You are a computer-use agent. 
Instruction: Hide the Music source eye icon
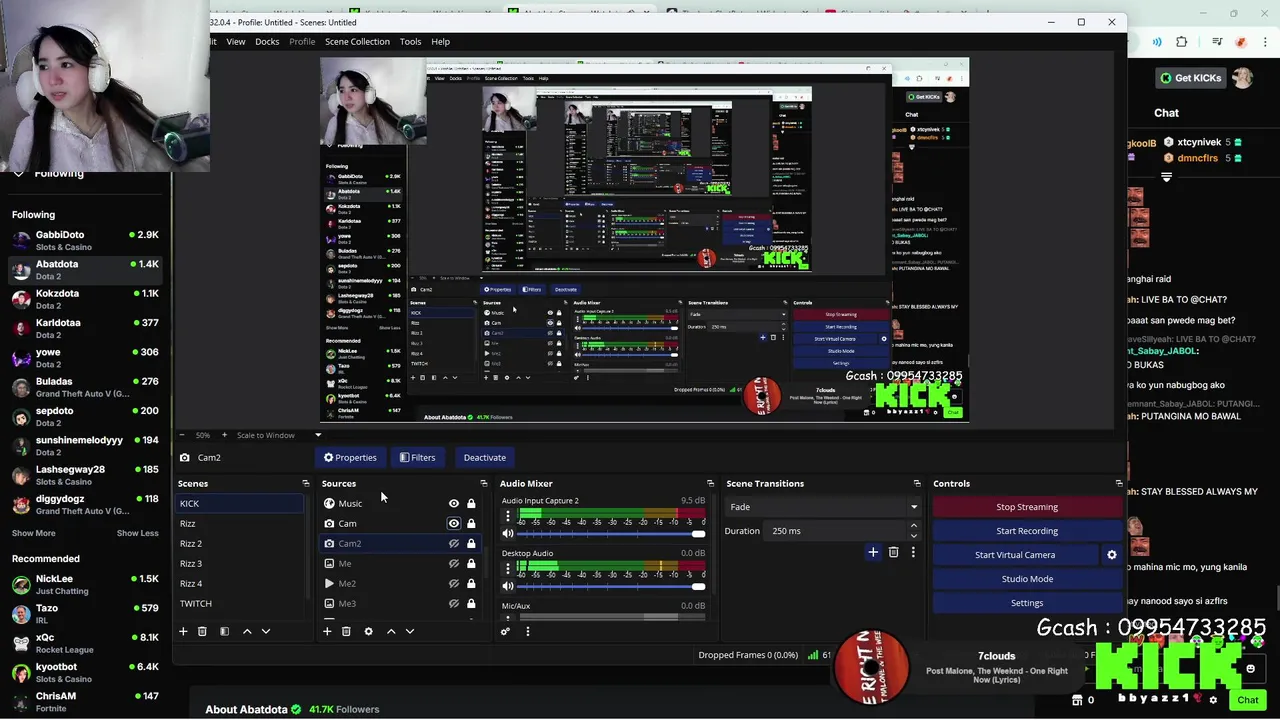(x=454, y=503)
